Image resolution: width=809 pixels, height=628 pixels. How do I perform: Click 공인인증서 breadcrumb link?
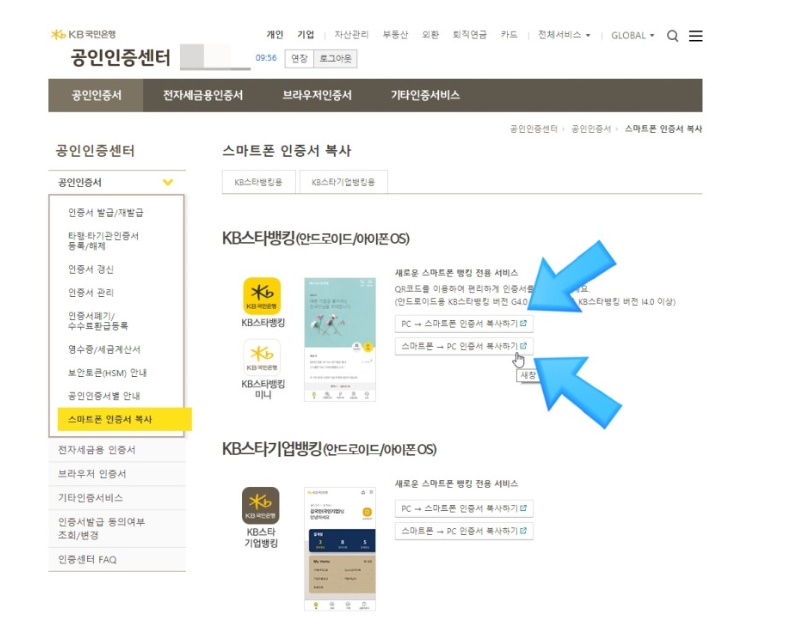click(591, 128)
